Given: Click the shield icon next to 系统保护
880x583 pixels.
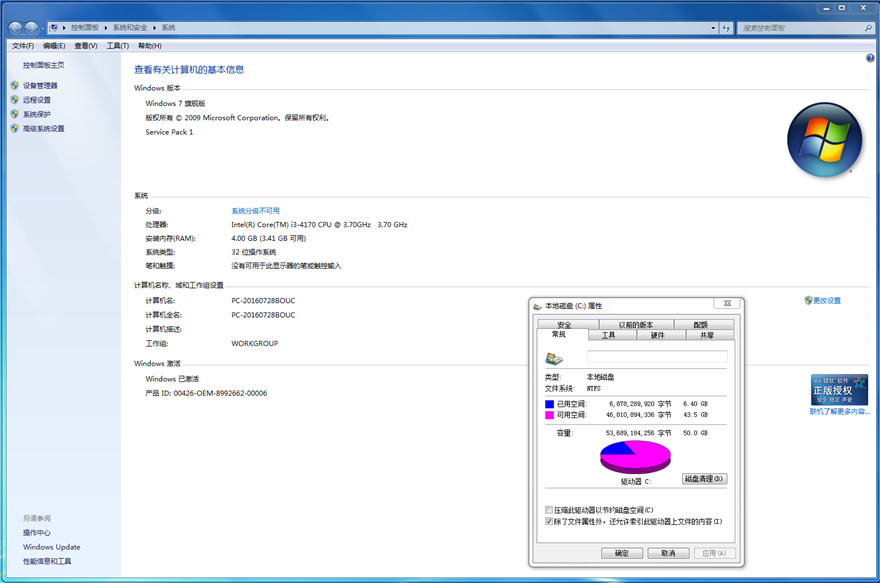Looking at the screenshot, I should (15, 114).
